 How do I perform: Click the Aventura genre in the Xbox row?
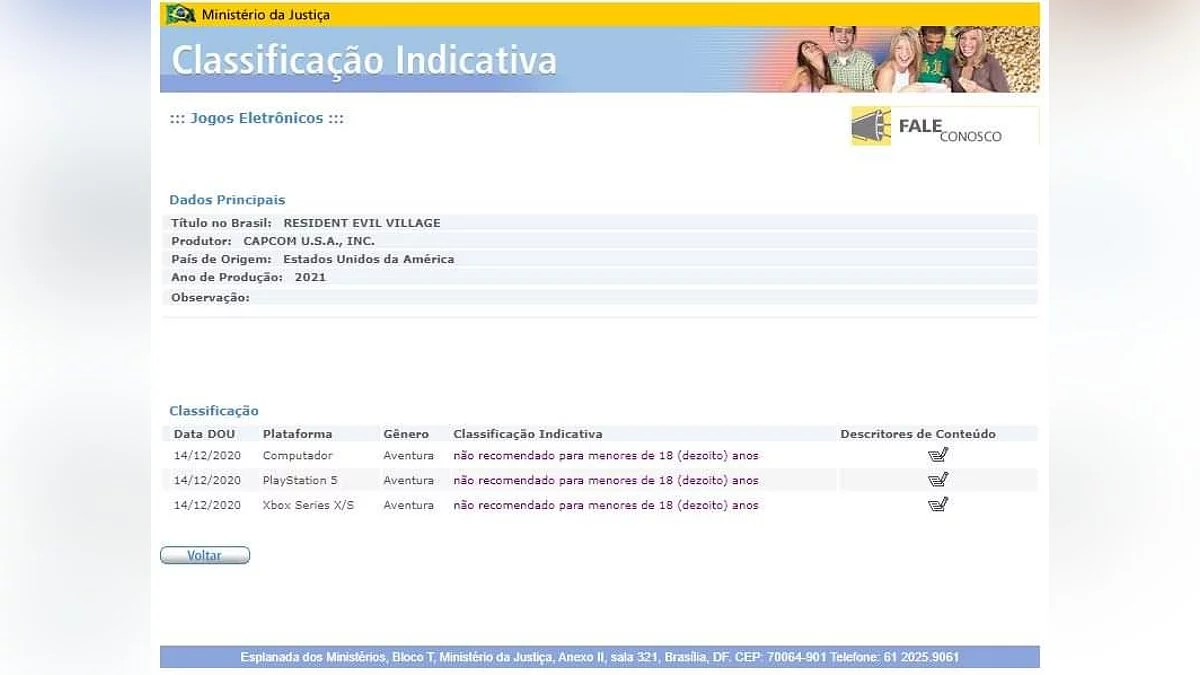[x=409, y=505]
